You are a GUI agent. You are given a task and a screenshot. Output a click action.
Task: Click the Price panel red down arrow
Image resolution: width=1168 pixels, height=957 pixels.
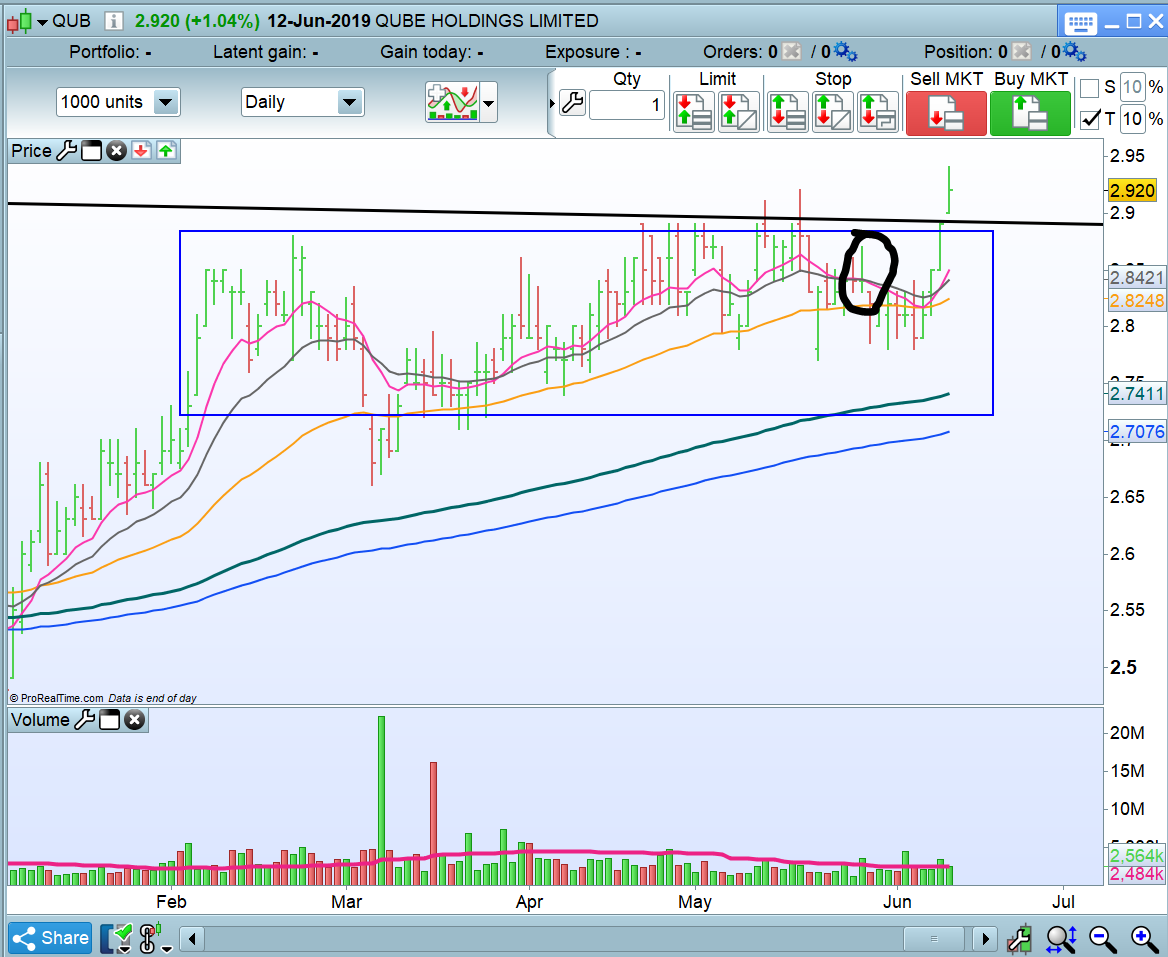pyautogui.click(x=141, y=151)
